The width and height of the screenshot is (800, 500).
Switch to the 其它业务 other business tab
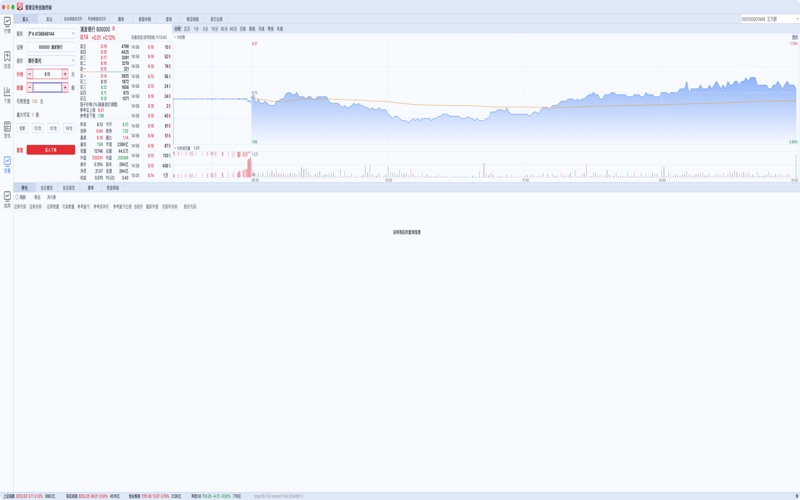(x=216, y=19)
